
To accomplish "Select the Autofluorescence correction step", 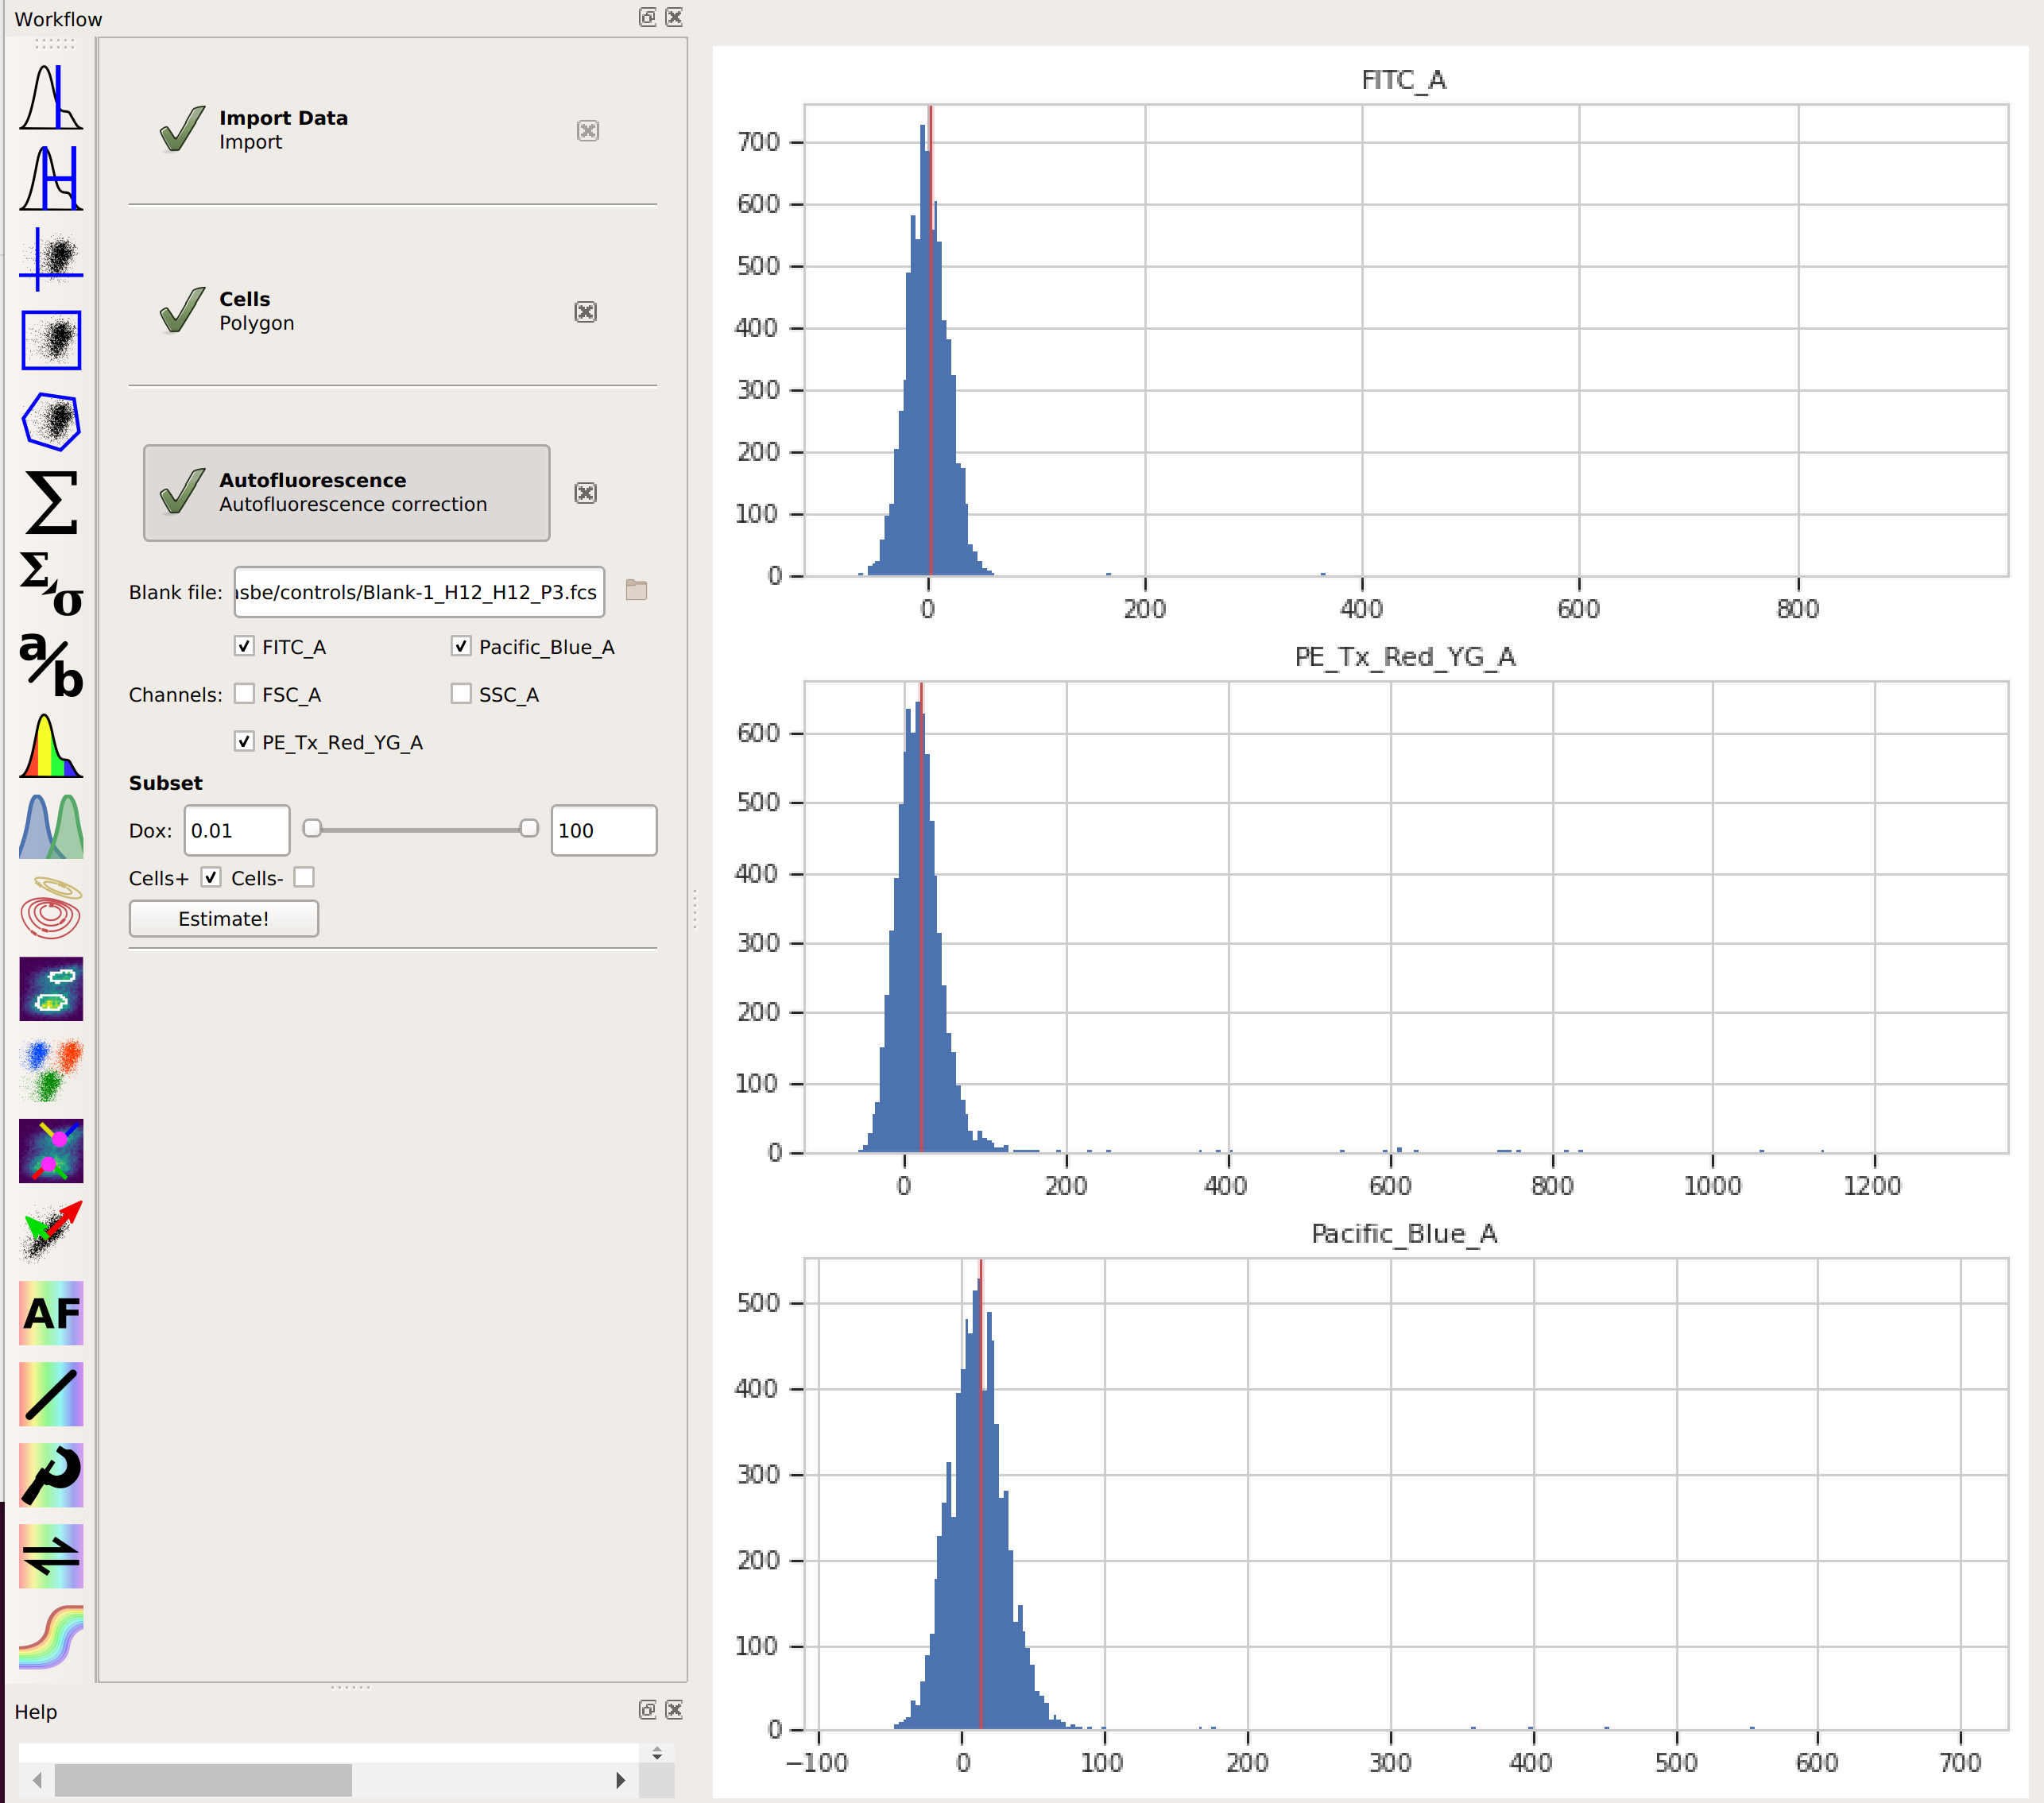I will [x=346, y=493].
